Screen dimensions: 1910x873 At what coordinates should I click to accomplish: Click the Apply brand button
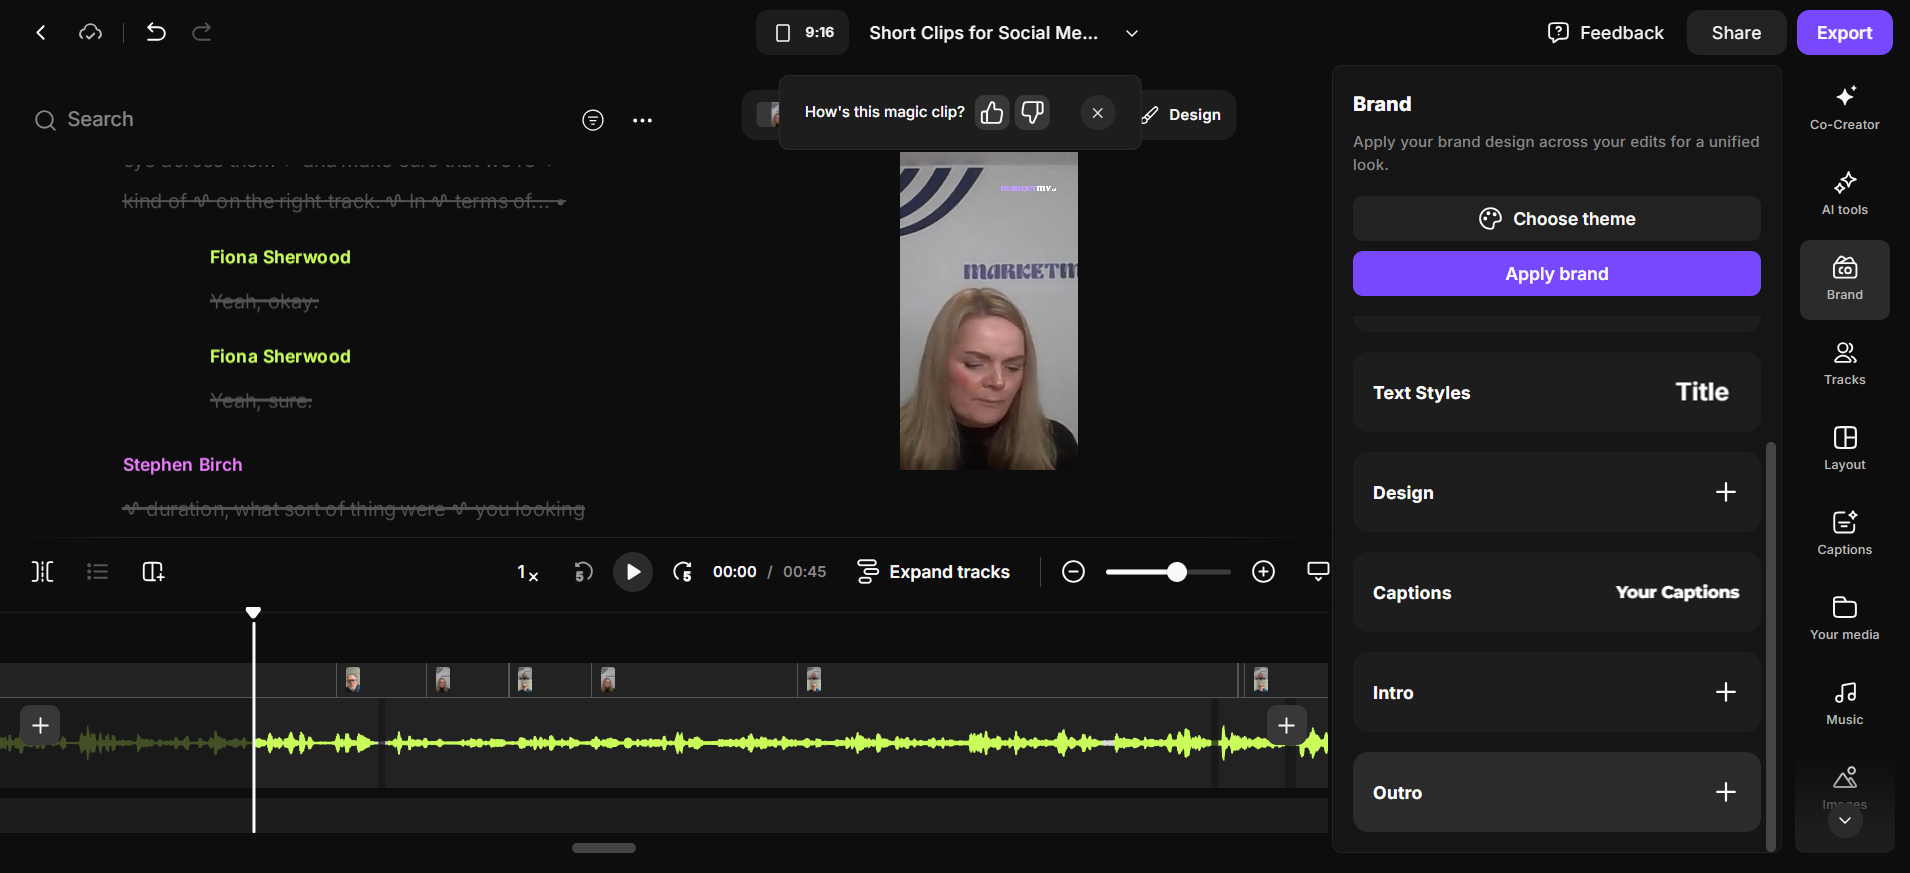pos(1556,273)
